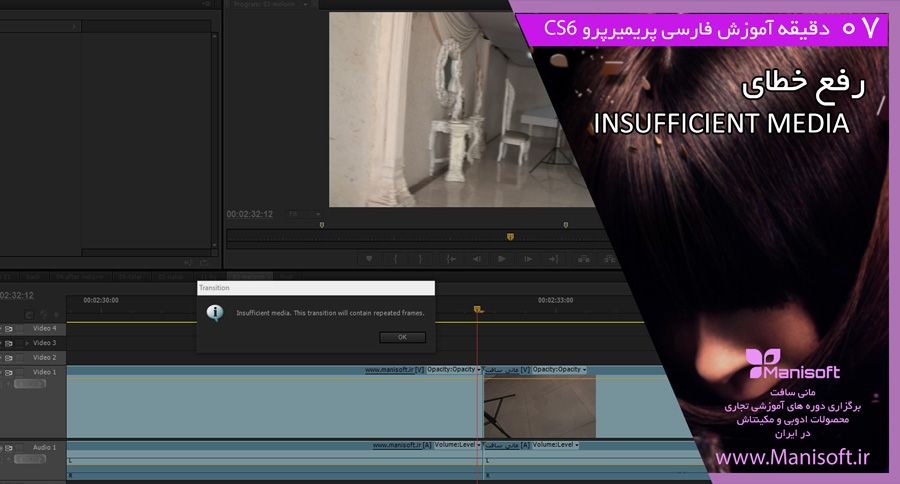This screenshot has height=484, width=900.
Task: Toggle track output for Video 2
Action: point(9,358)
